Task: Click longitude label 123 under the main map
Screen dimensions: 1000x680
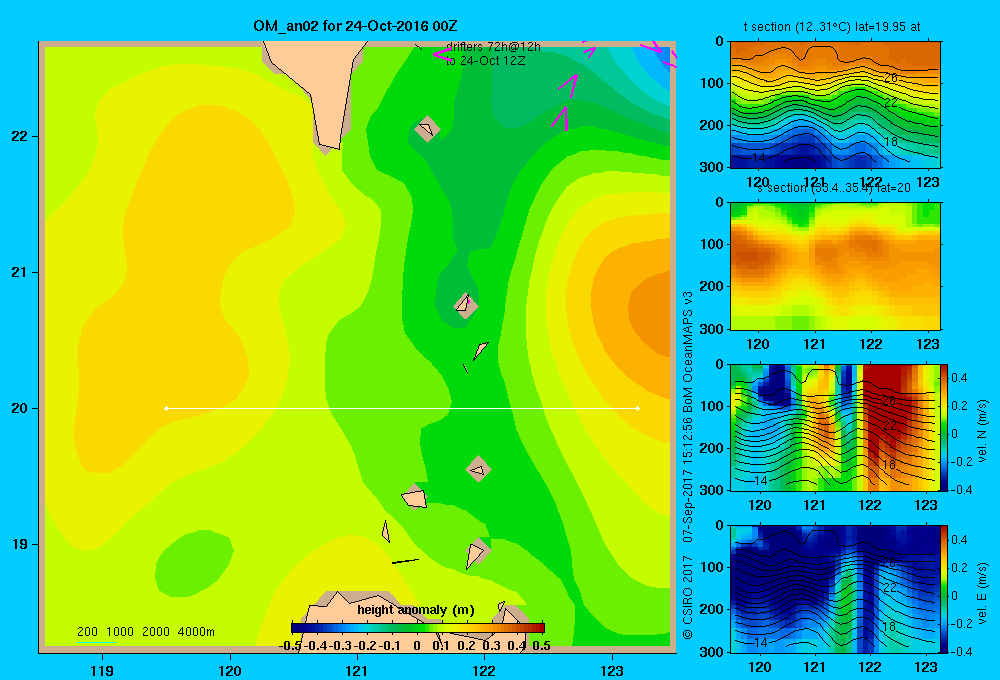Action: 612,671
